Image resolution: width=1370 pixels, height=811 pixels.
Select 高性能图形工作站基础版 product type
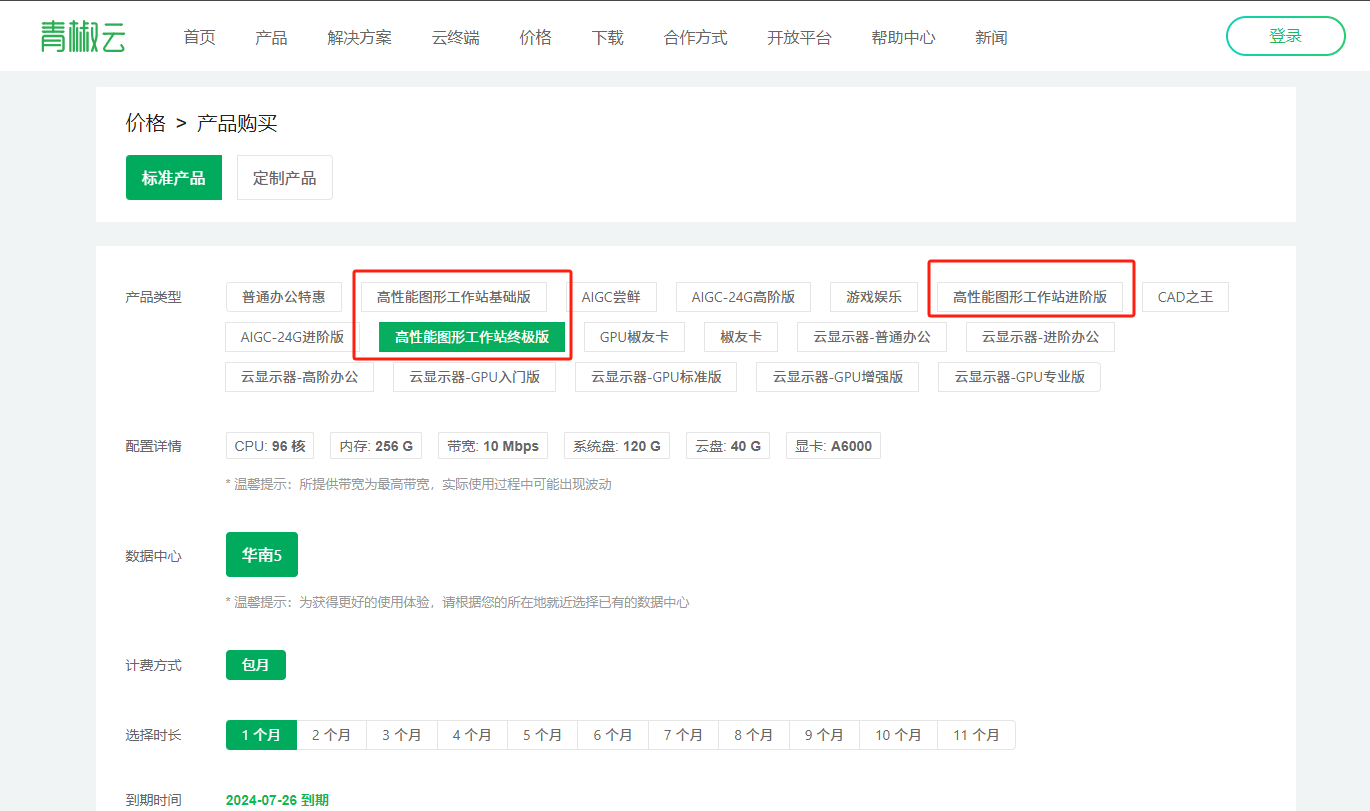click(454, 297)
